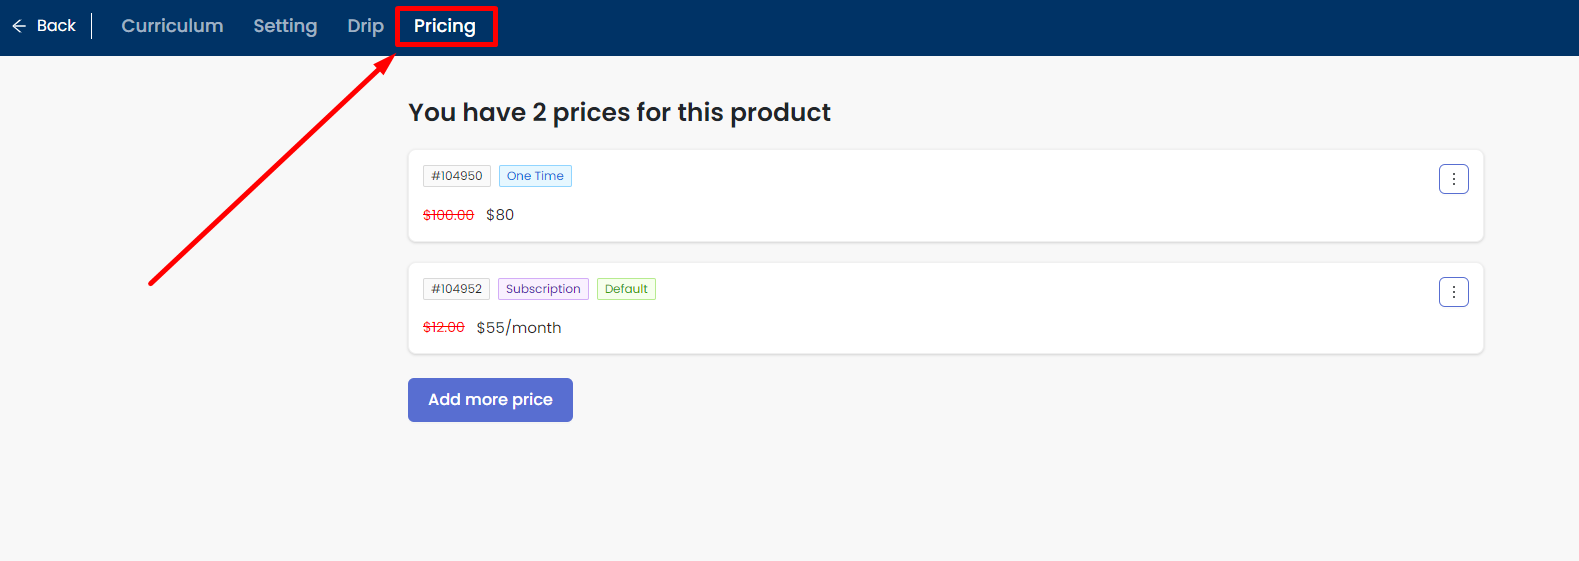Click the back arrow icon
Viewport: 1579px width, 561px height.
point(19,26)
